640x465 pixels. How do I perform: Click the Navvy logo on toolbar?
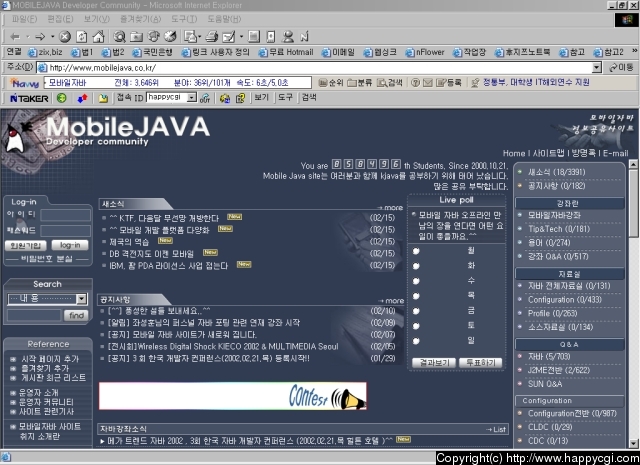(x=25, y=83)
